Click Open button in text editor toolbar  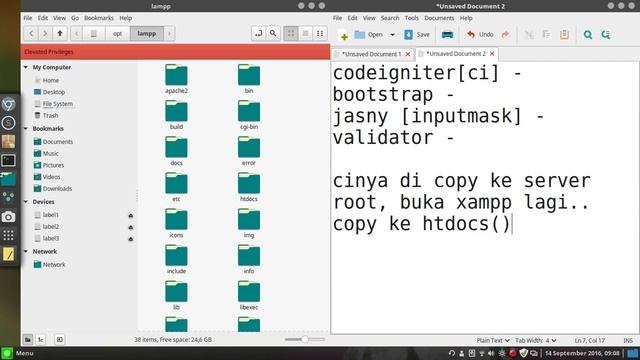click(x=369, y=35)
